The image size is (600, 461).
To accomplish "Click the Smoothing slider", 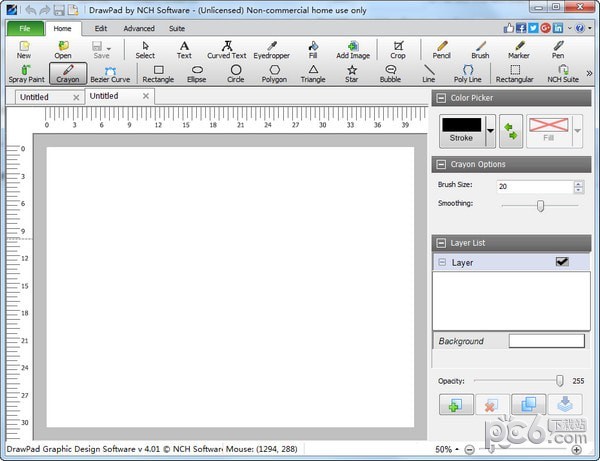I will tap(540, 205).
